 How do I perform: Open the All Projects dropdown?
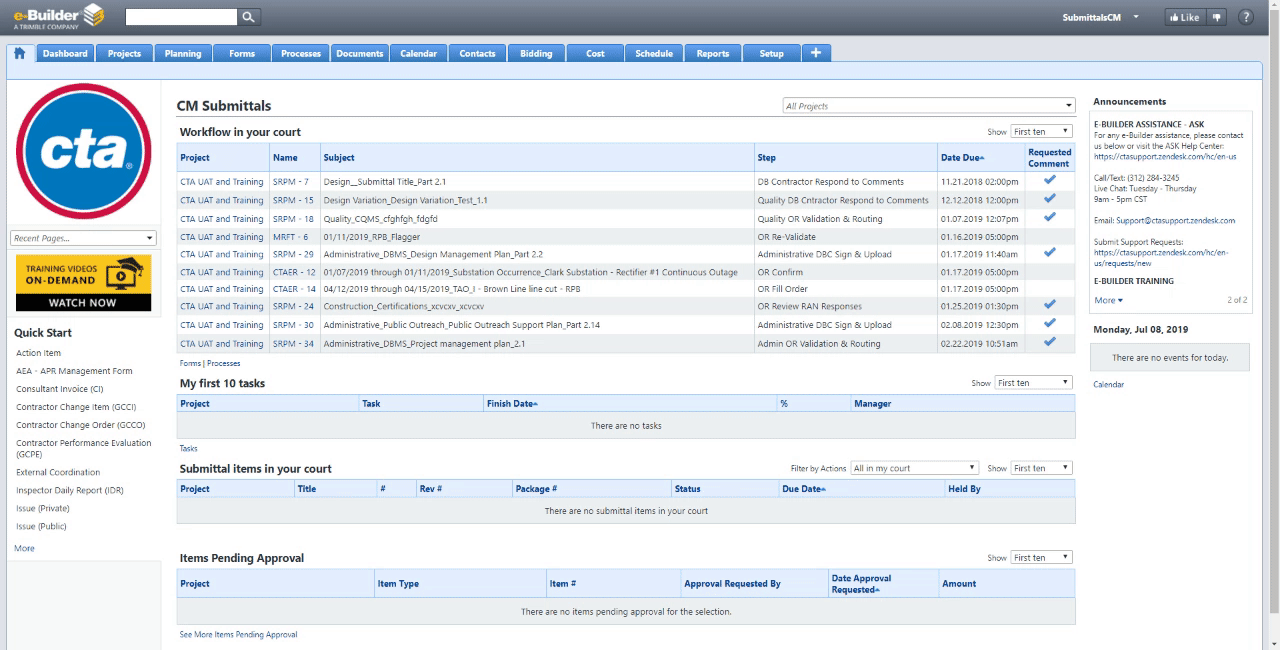[928, 106]
